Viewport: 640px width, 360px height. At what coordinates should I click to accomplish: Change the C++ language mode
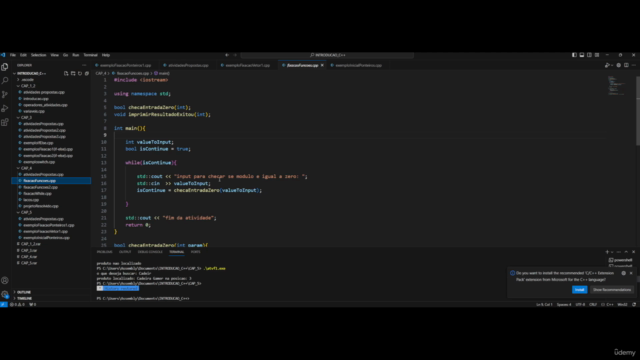[x=609, y=304]
